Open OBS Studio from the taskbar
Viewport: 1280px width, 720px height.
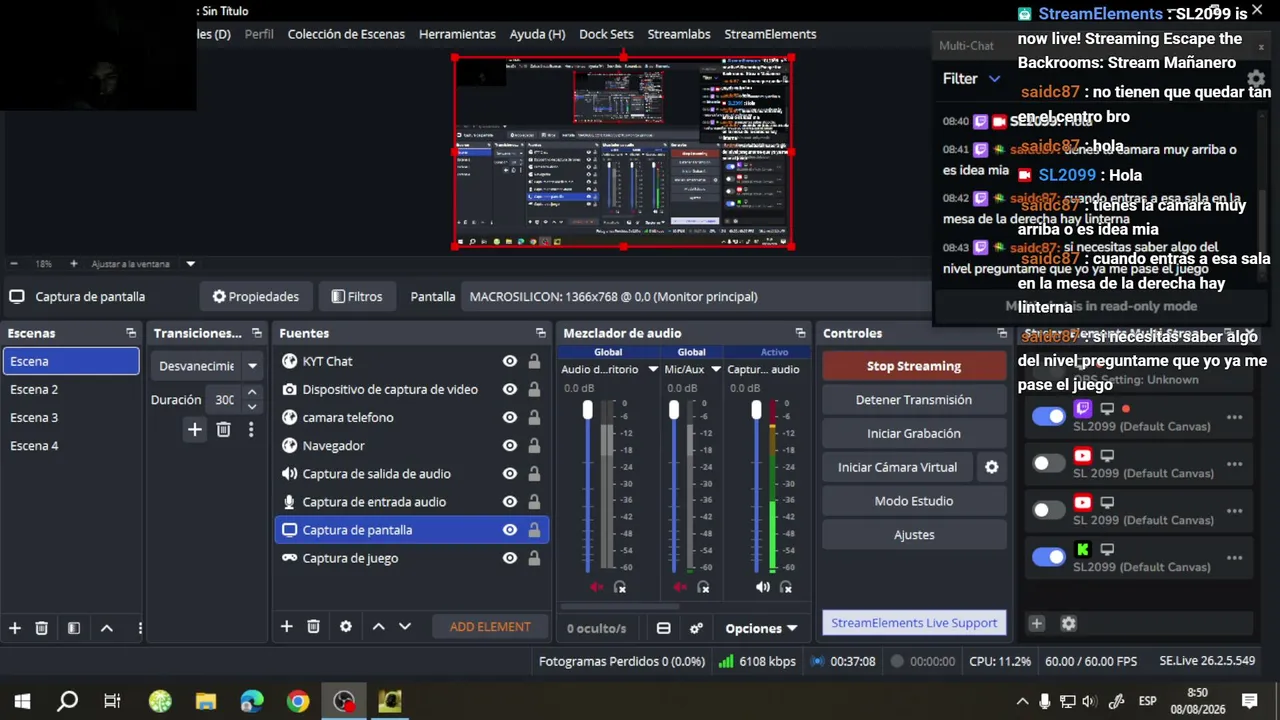coord(344,701)
